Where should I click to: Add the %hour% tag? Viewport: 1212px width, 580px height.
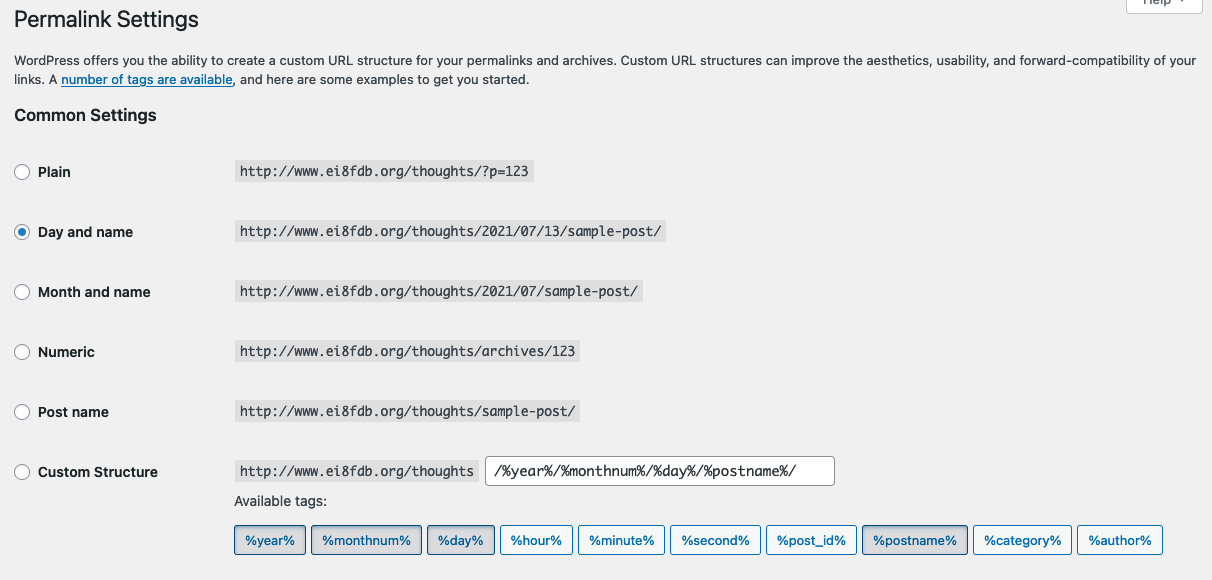(536, 540)
